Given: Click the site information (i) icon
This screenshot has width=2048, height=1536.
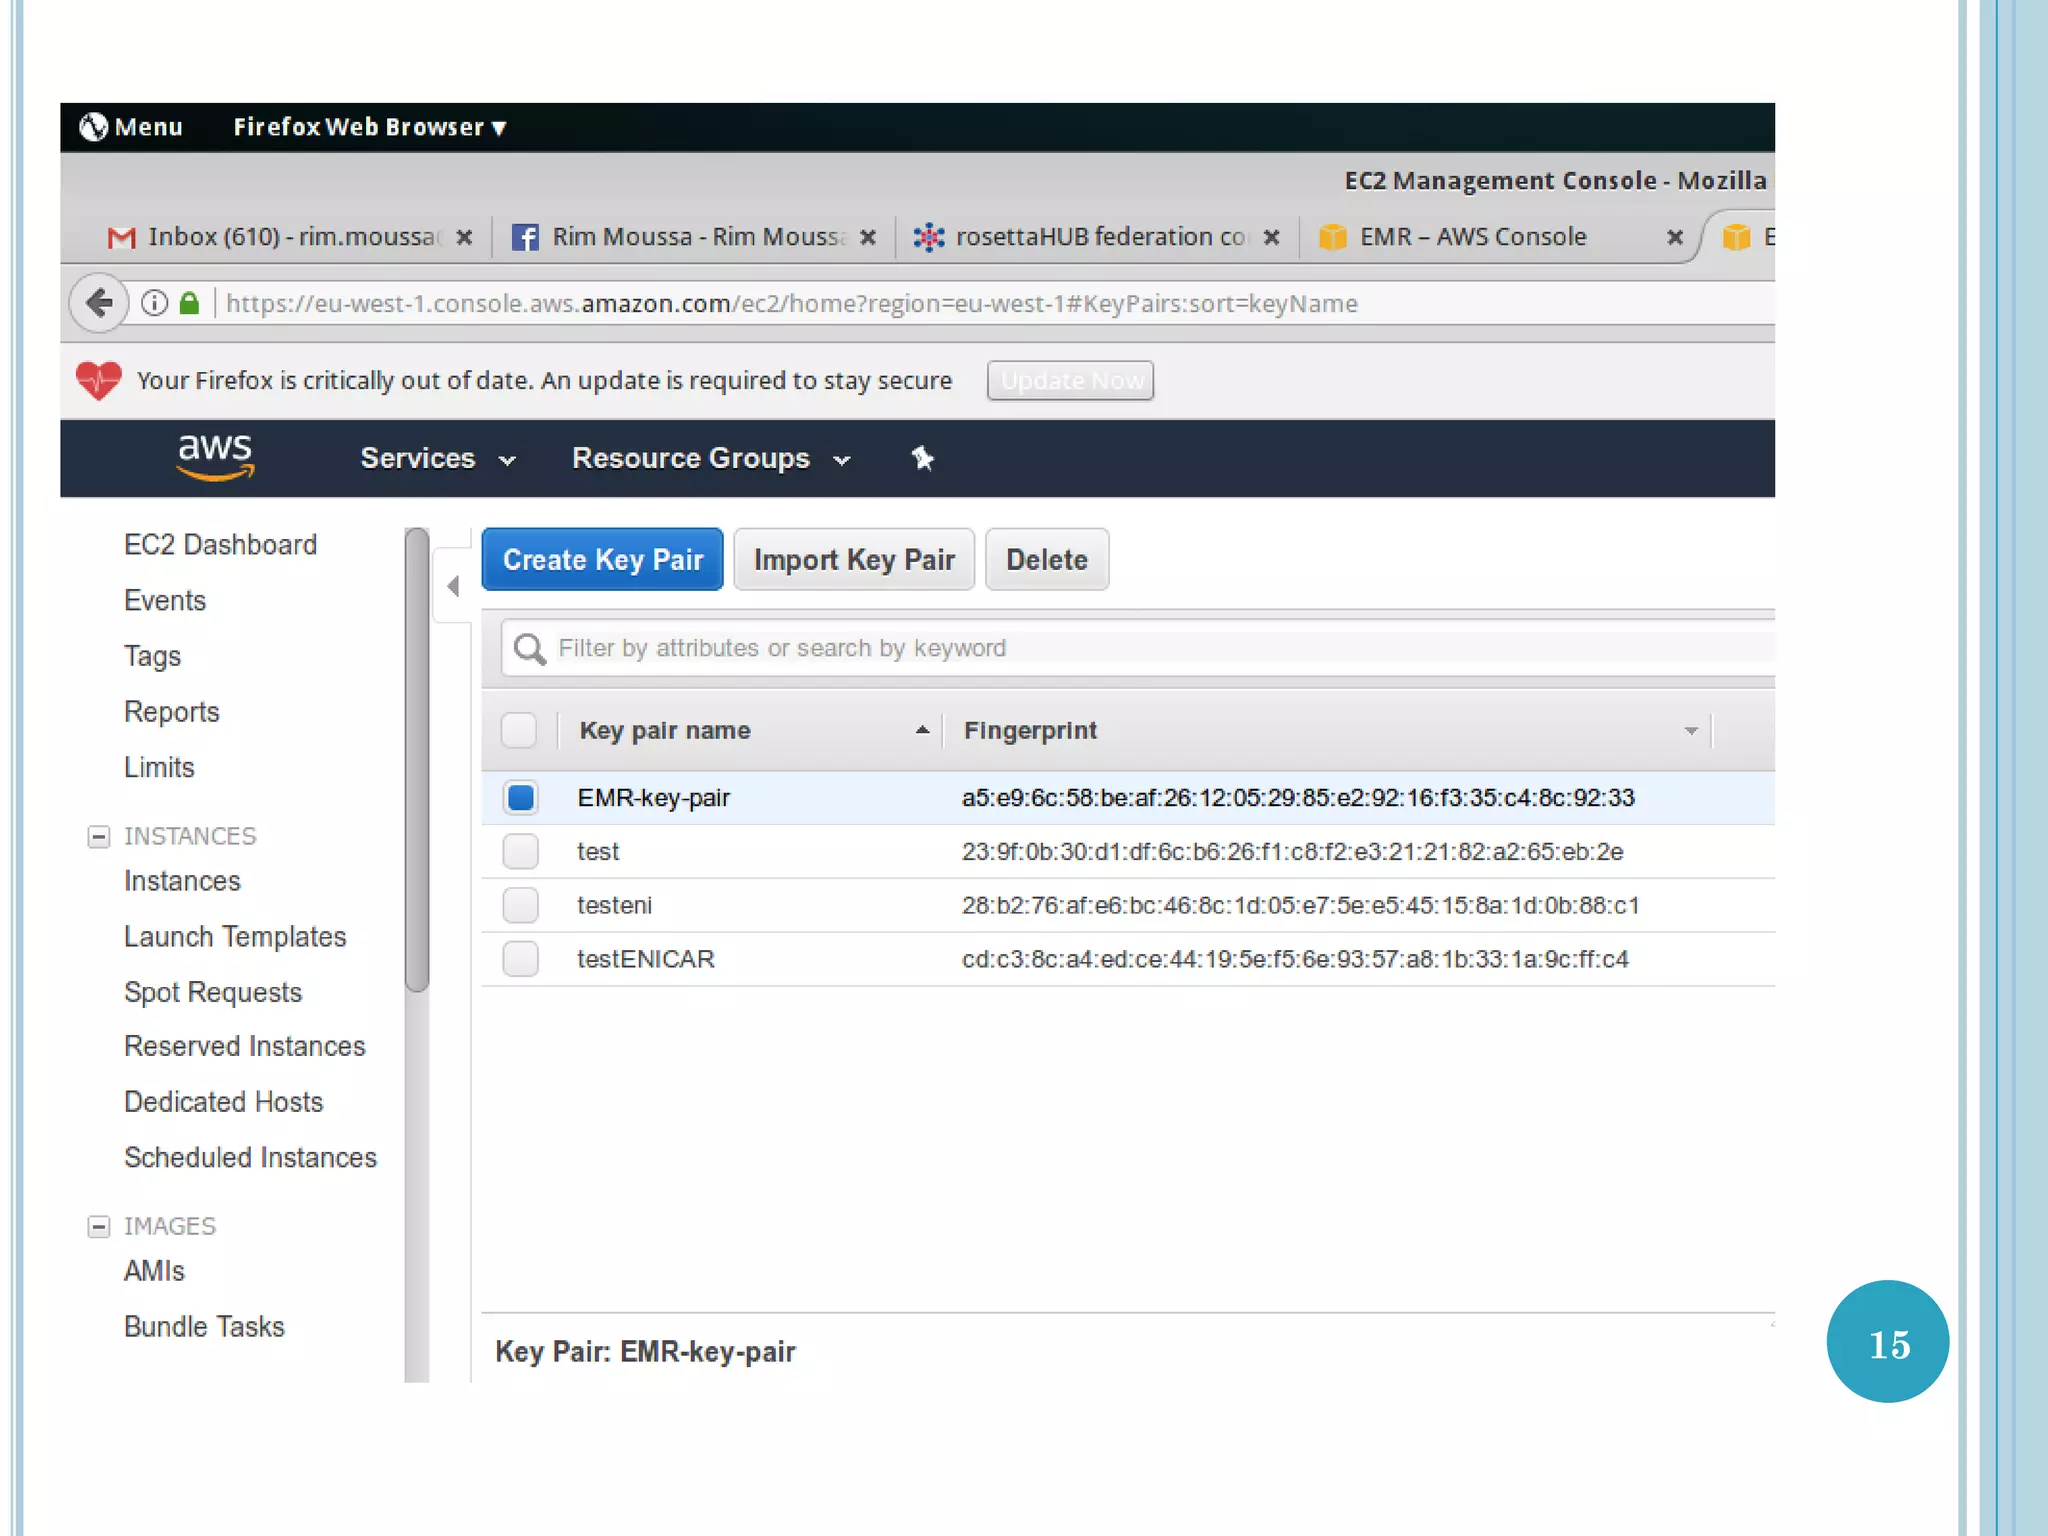Looking at the screenshot, I should (154, 303).
